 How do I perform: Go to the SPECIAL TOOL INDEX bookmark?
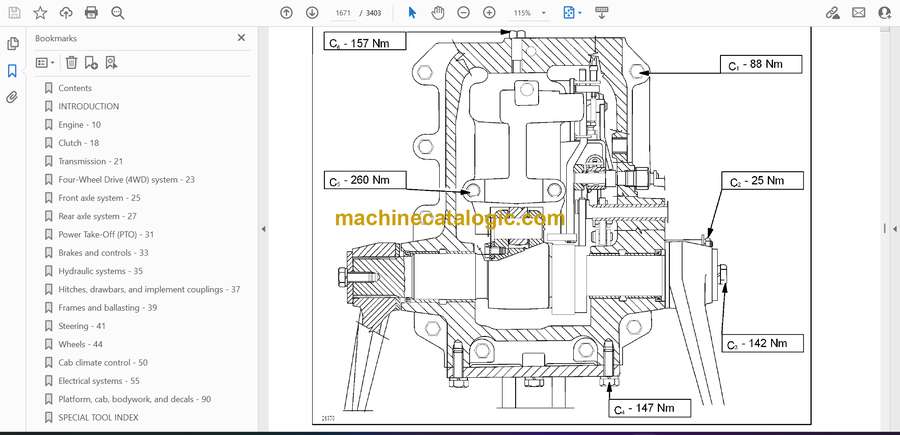tap(98, 418)
